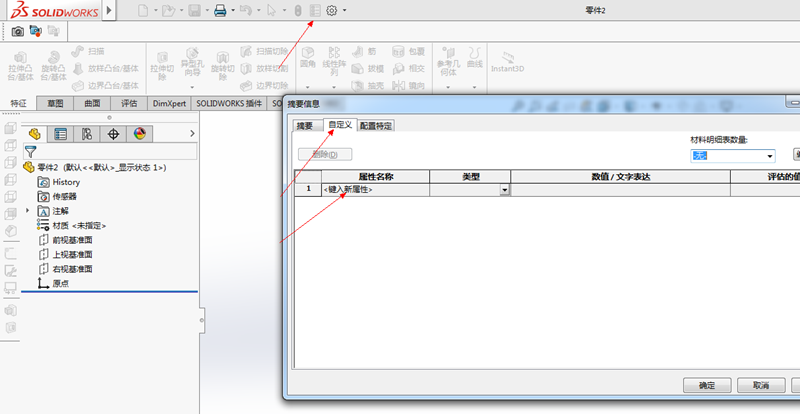Screen dimensions: 800x414
Task: Select 原点 origin in tree
Action: point(54,283)
